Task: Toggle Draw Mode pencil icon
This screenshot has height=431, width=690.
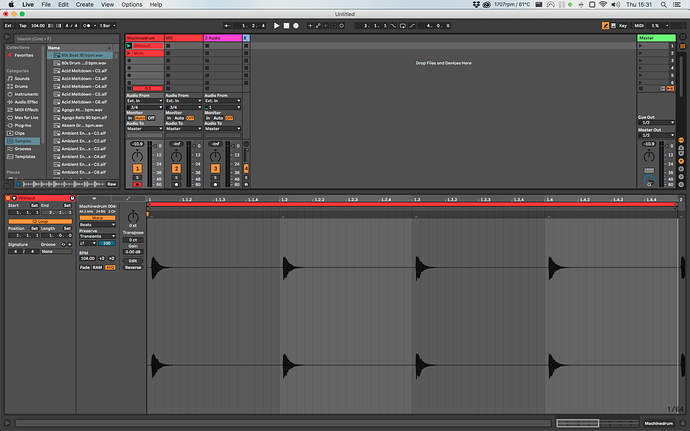Action: (605, 26)
